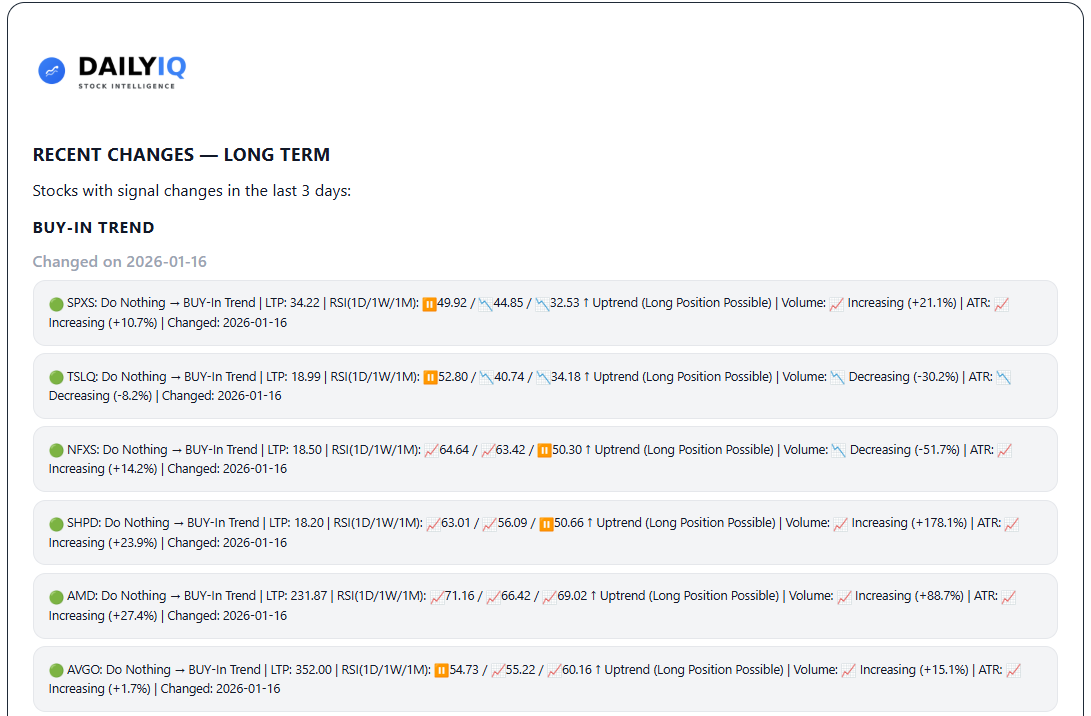Click the RECENT CHANGES — LONG TERM heading
1091x716 pixels.
coord(181,155)
